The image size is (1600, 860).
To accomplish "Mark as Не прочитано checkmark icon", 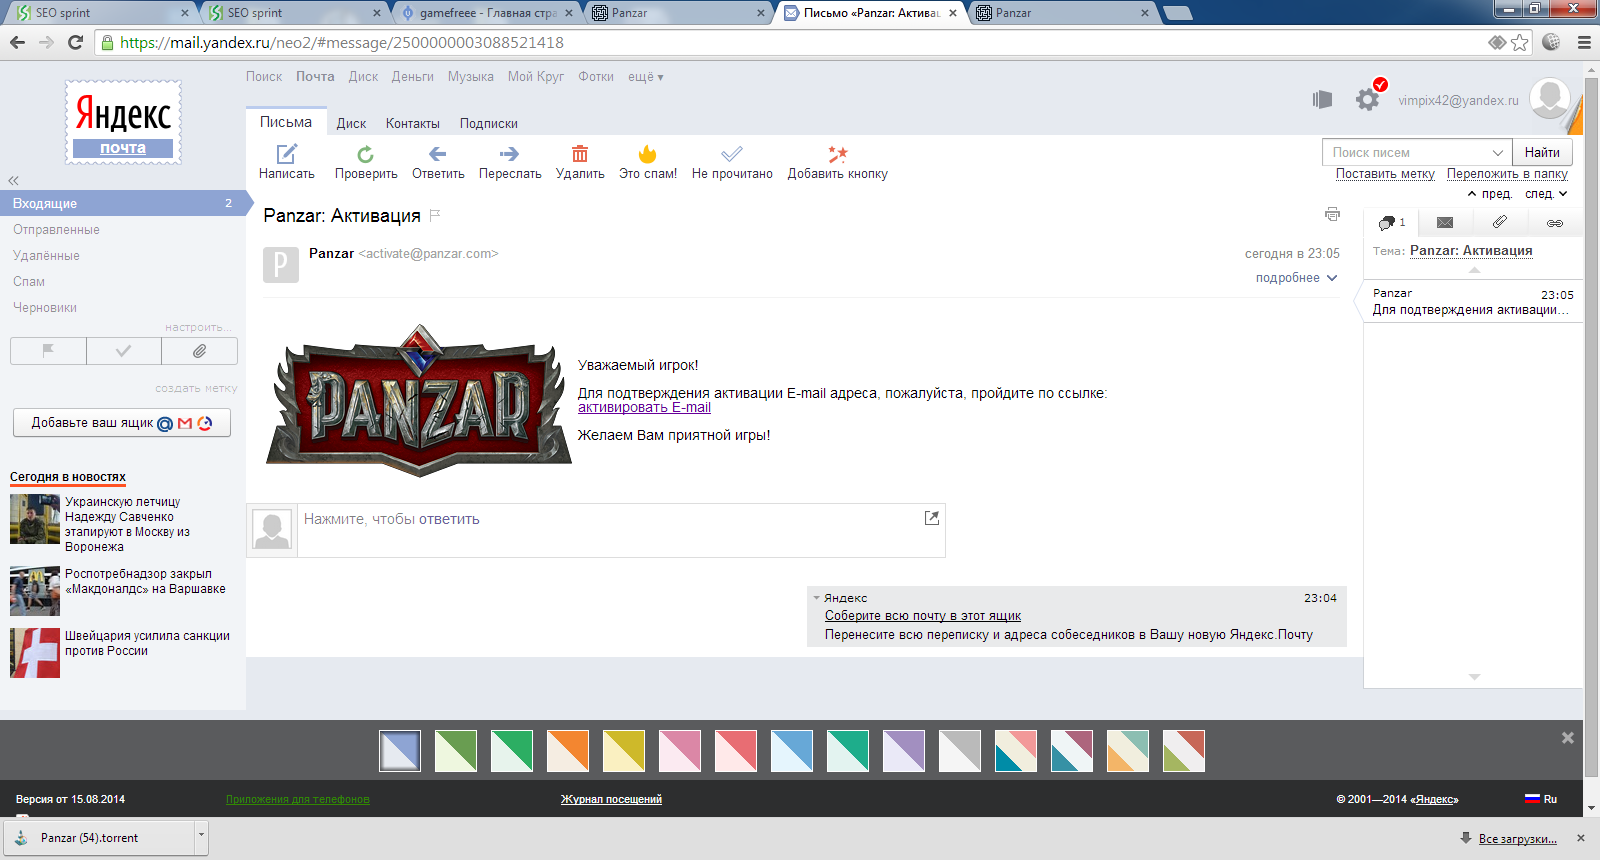I will [x=732, y=154].
